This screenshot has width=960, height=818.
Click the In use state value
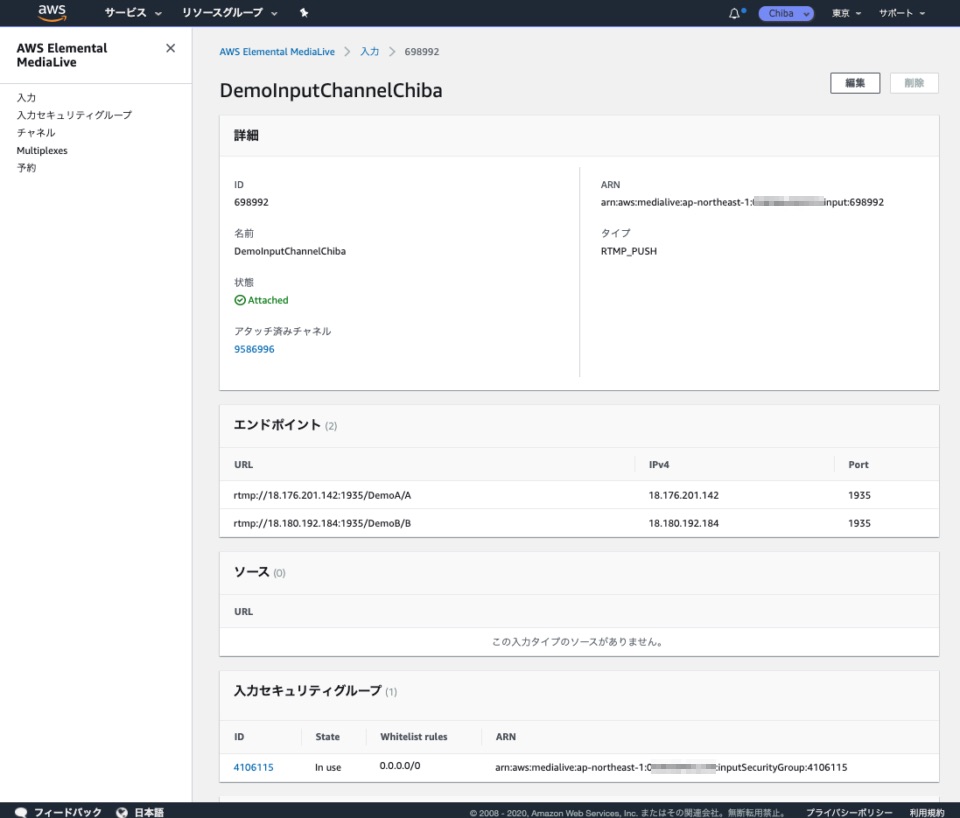pos(328,767)
